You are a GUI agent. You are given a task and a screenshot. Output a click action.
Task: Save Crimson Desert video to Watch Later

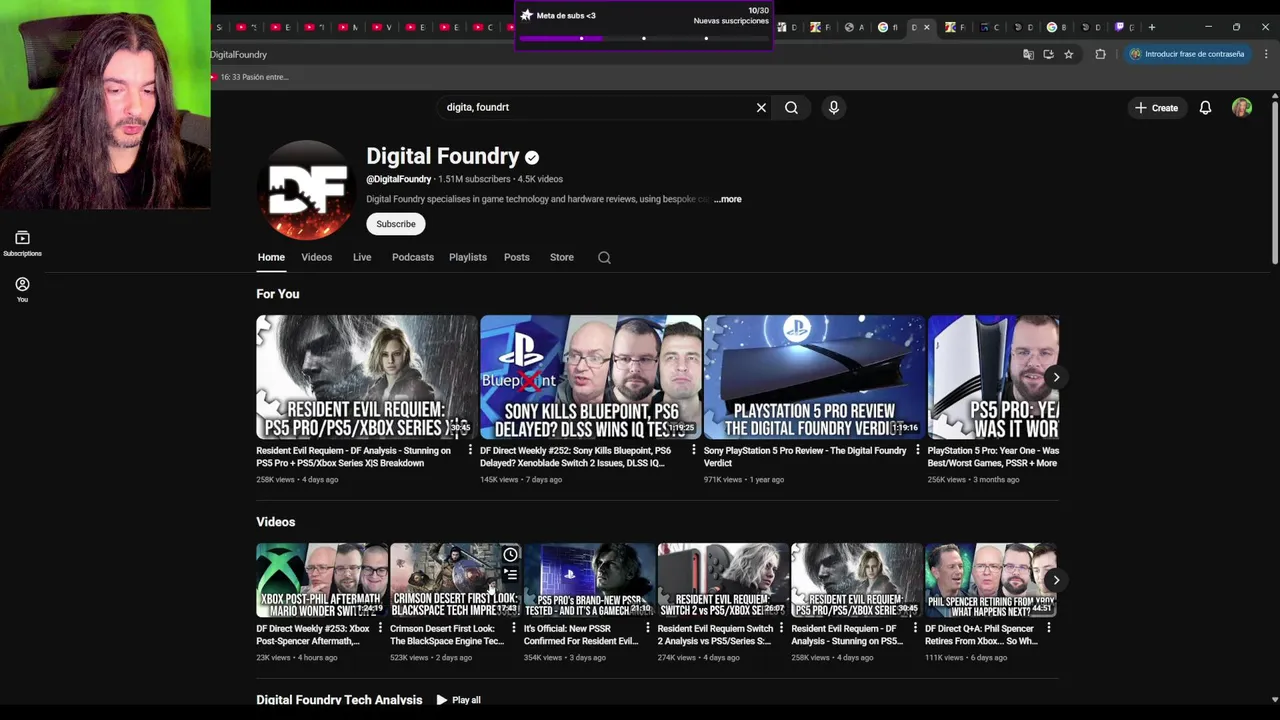[x=510, y=555]
